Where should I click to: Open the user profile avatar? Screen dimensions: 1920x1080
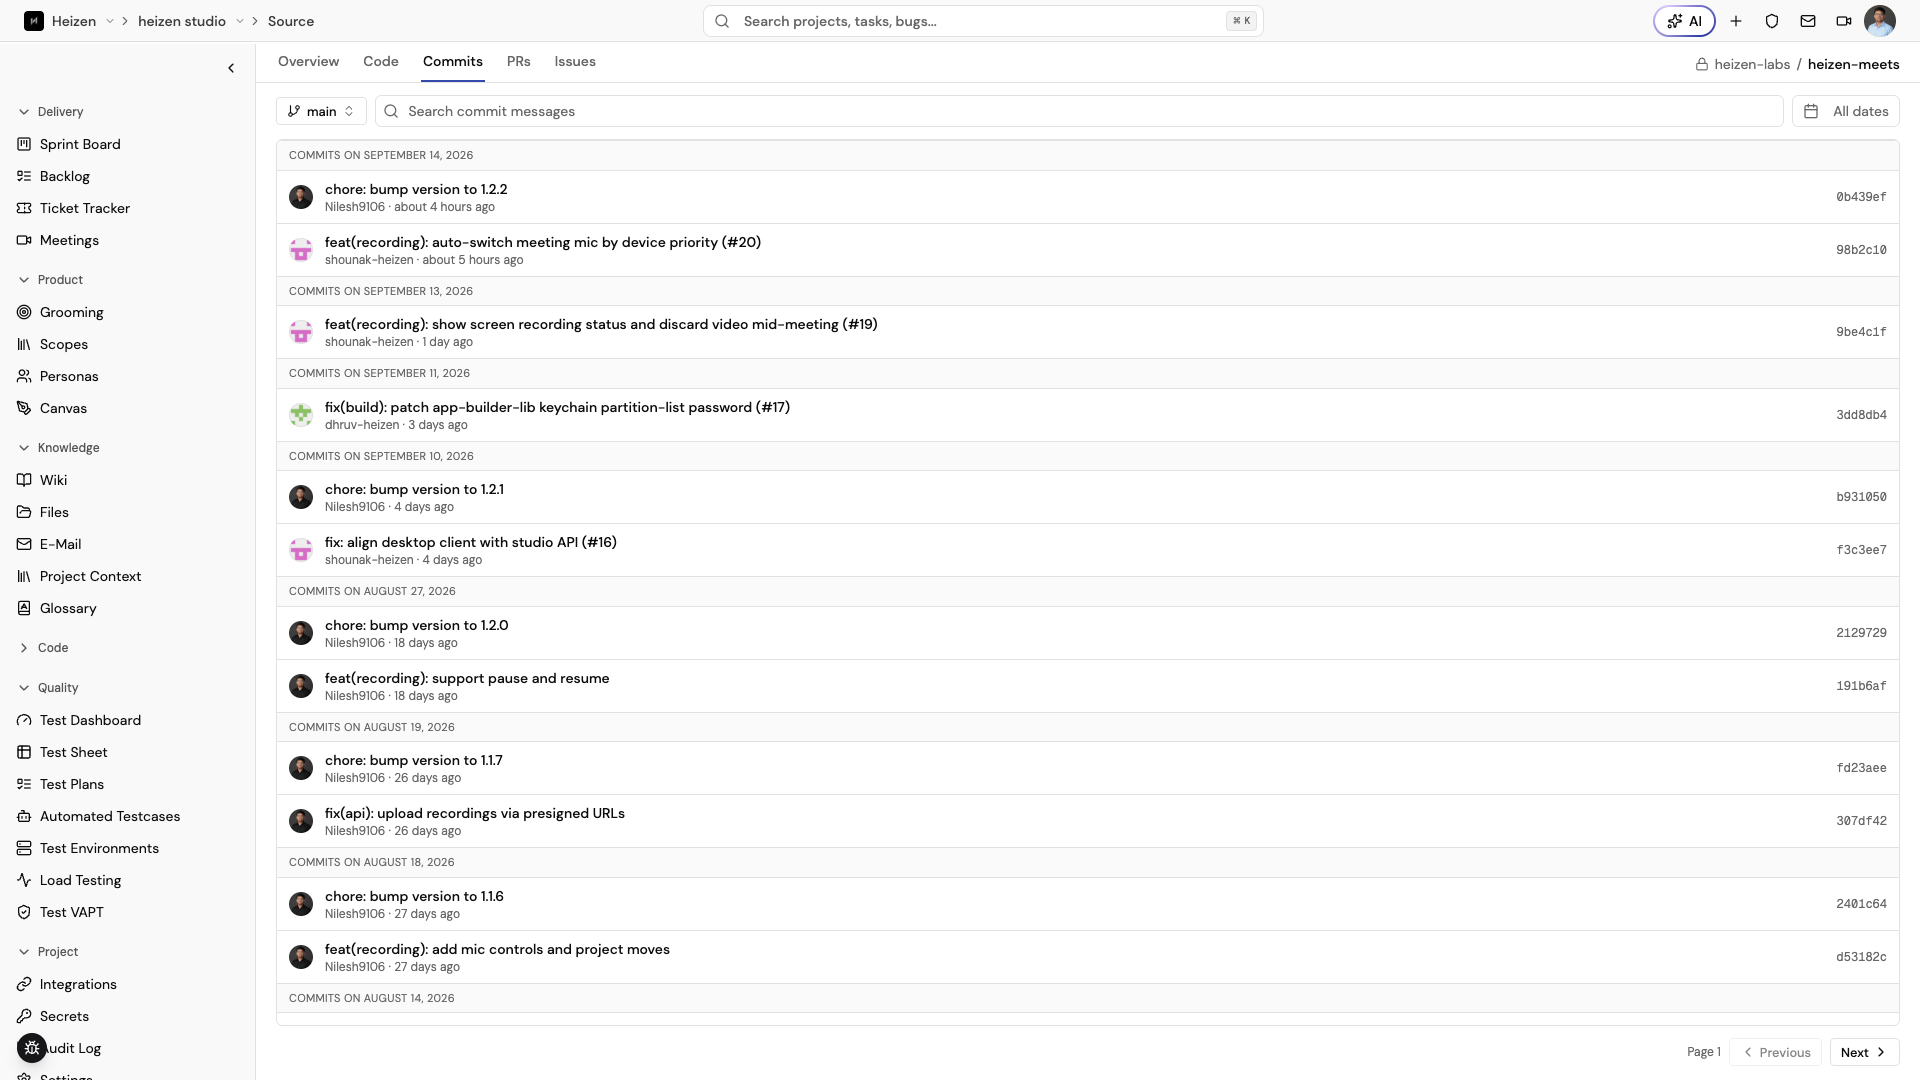[x=1880, y=21]
